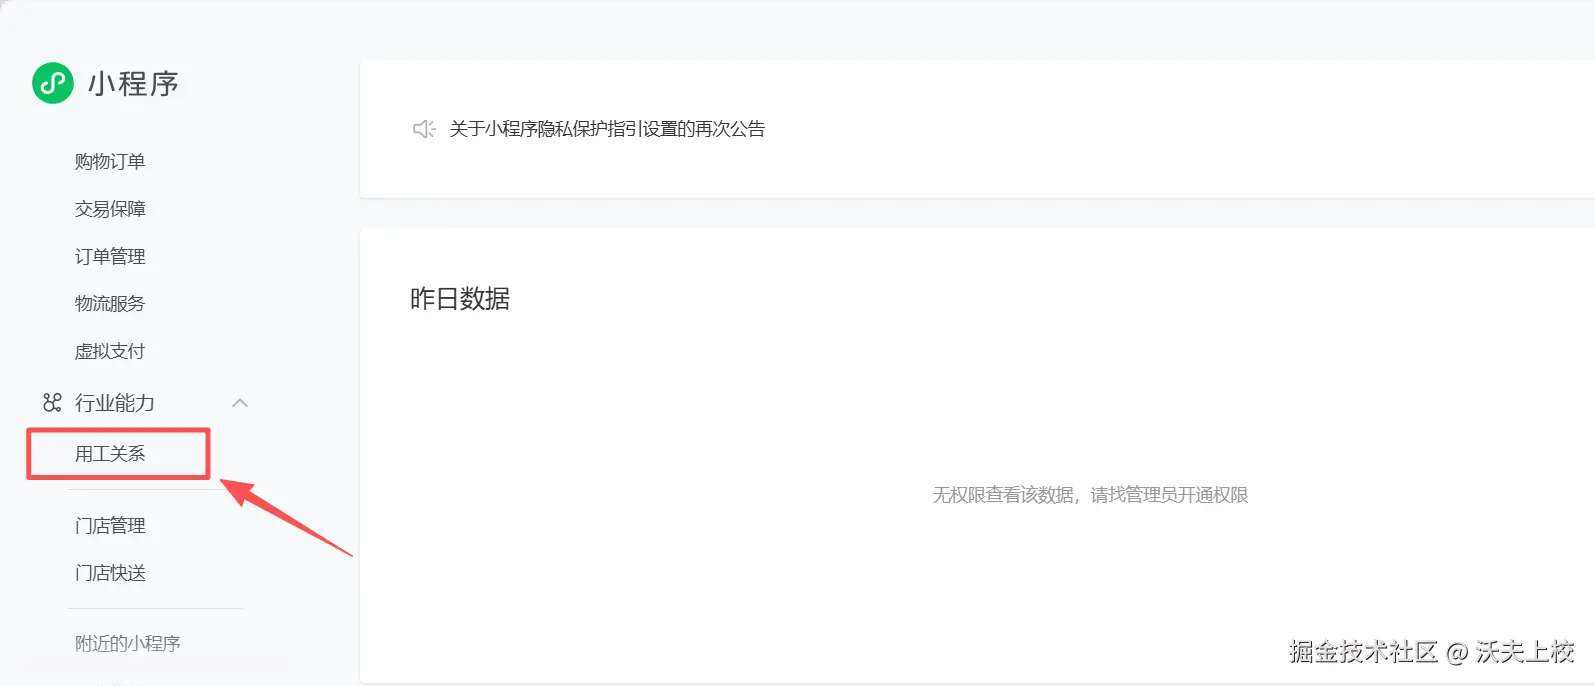Select 物流服务 in the navigation
The image size is (1595, 686).
(x=110, y=304)
